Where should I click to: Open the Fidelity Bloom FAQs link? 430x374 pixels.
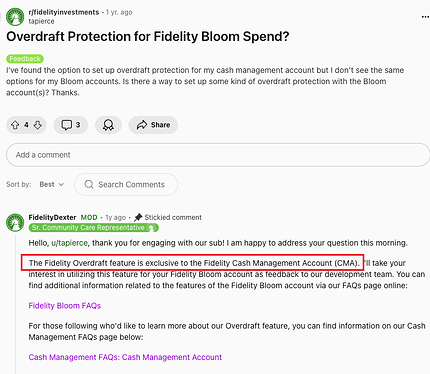[x=65, y=306]
